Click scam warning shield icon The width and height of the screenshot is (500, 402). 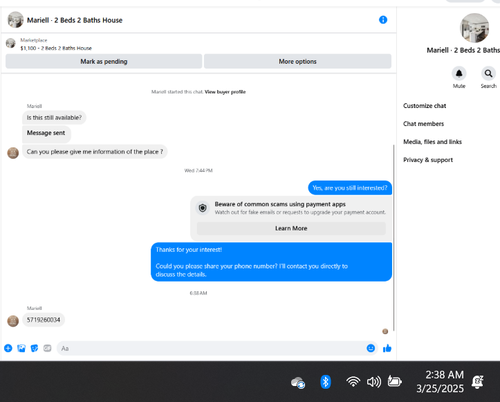coord(202,208)
